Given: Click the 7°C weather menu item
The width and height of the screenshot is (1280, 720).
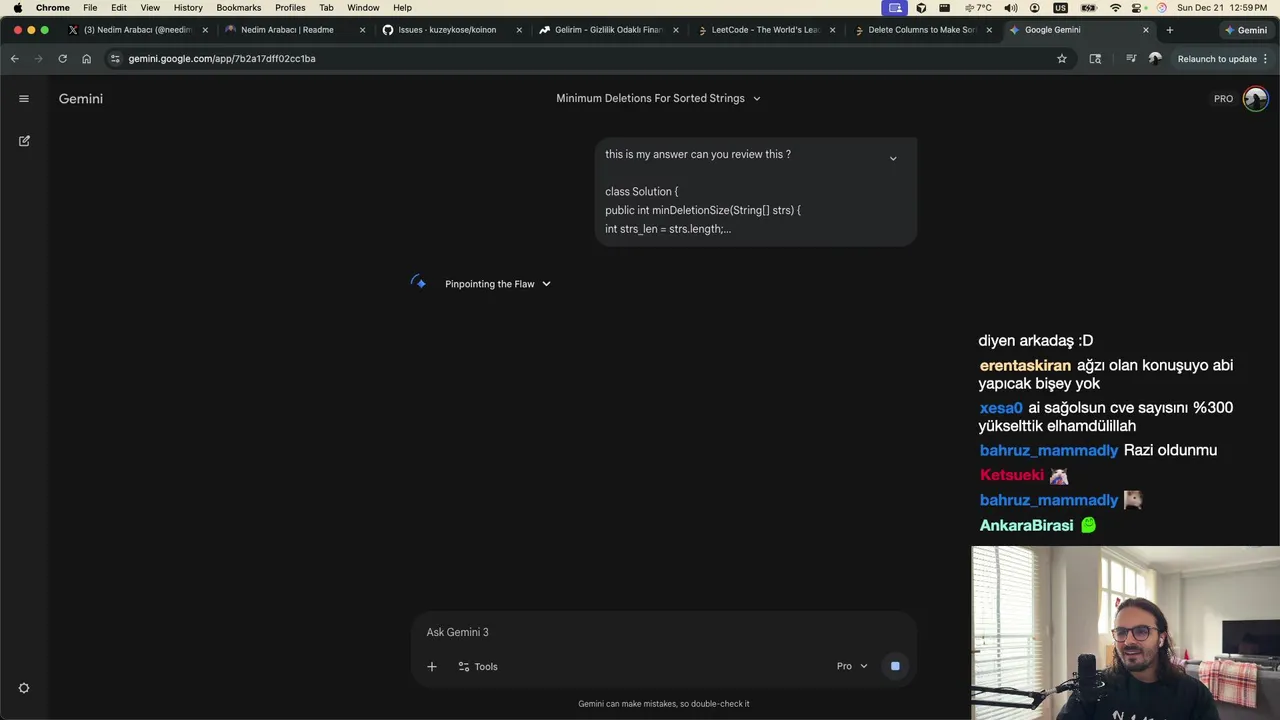Looking at the screenshot, I should point(978,8).
